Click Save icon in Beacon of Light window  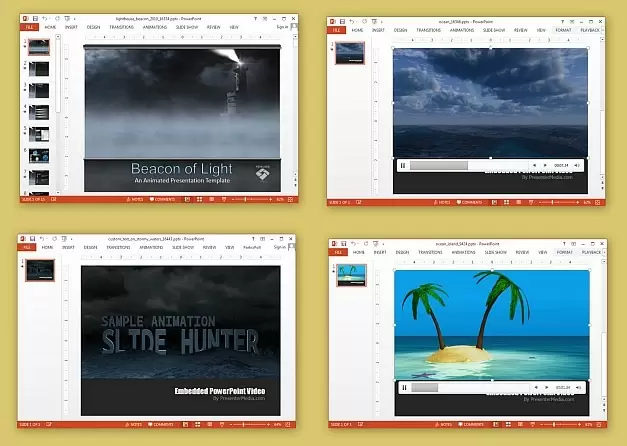tap(34, 19)
